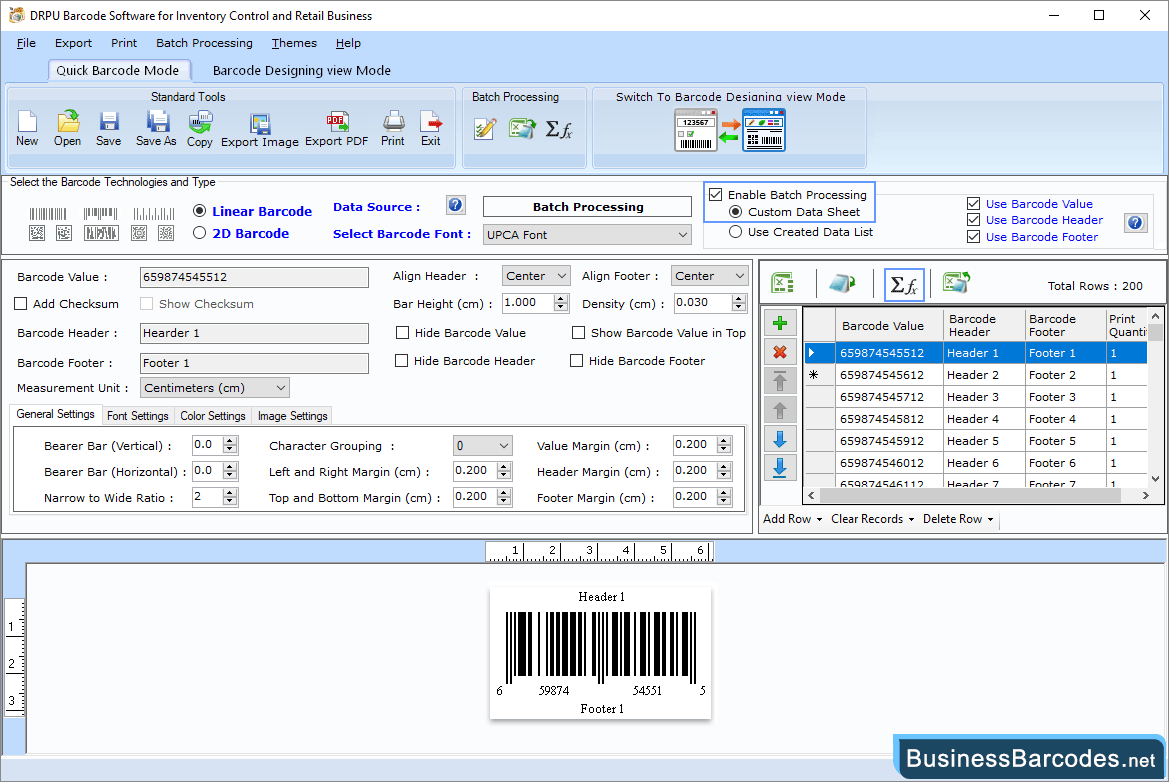The width and height of the screenshot is (1169, 782).
Task: Select cell 659874545712 in data sheet
Action: 889,397
